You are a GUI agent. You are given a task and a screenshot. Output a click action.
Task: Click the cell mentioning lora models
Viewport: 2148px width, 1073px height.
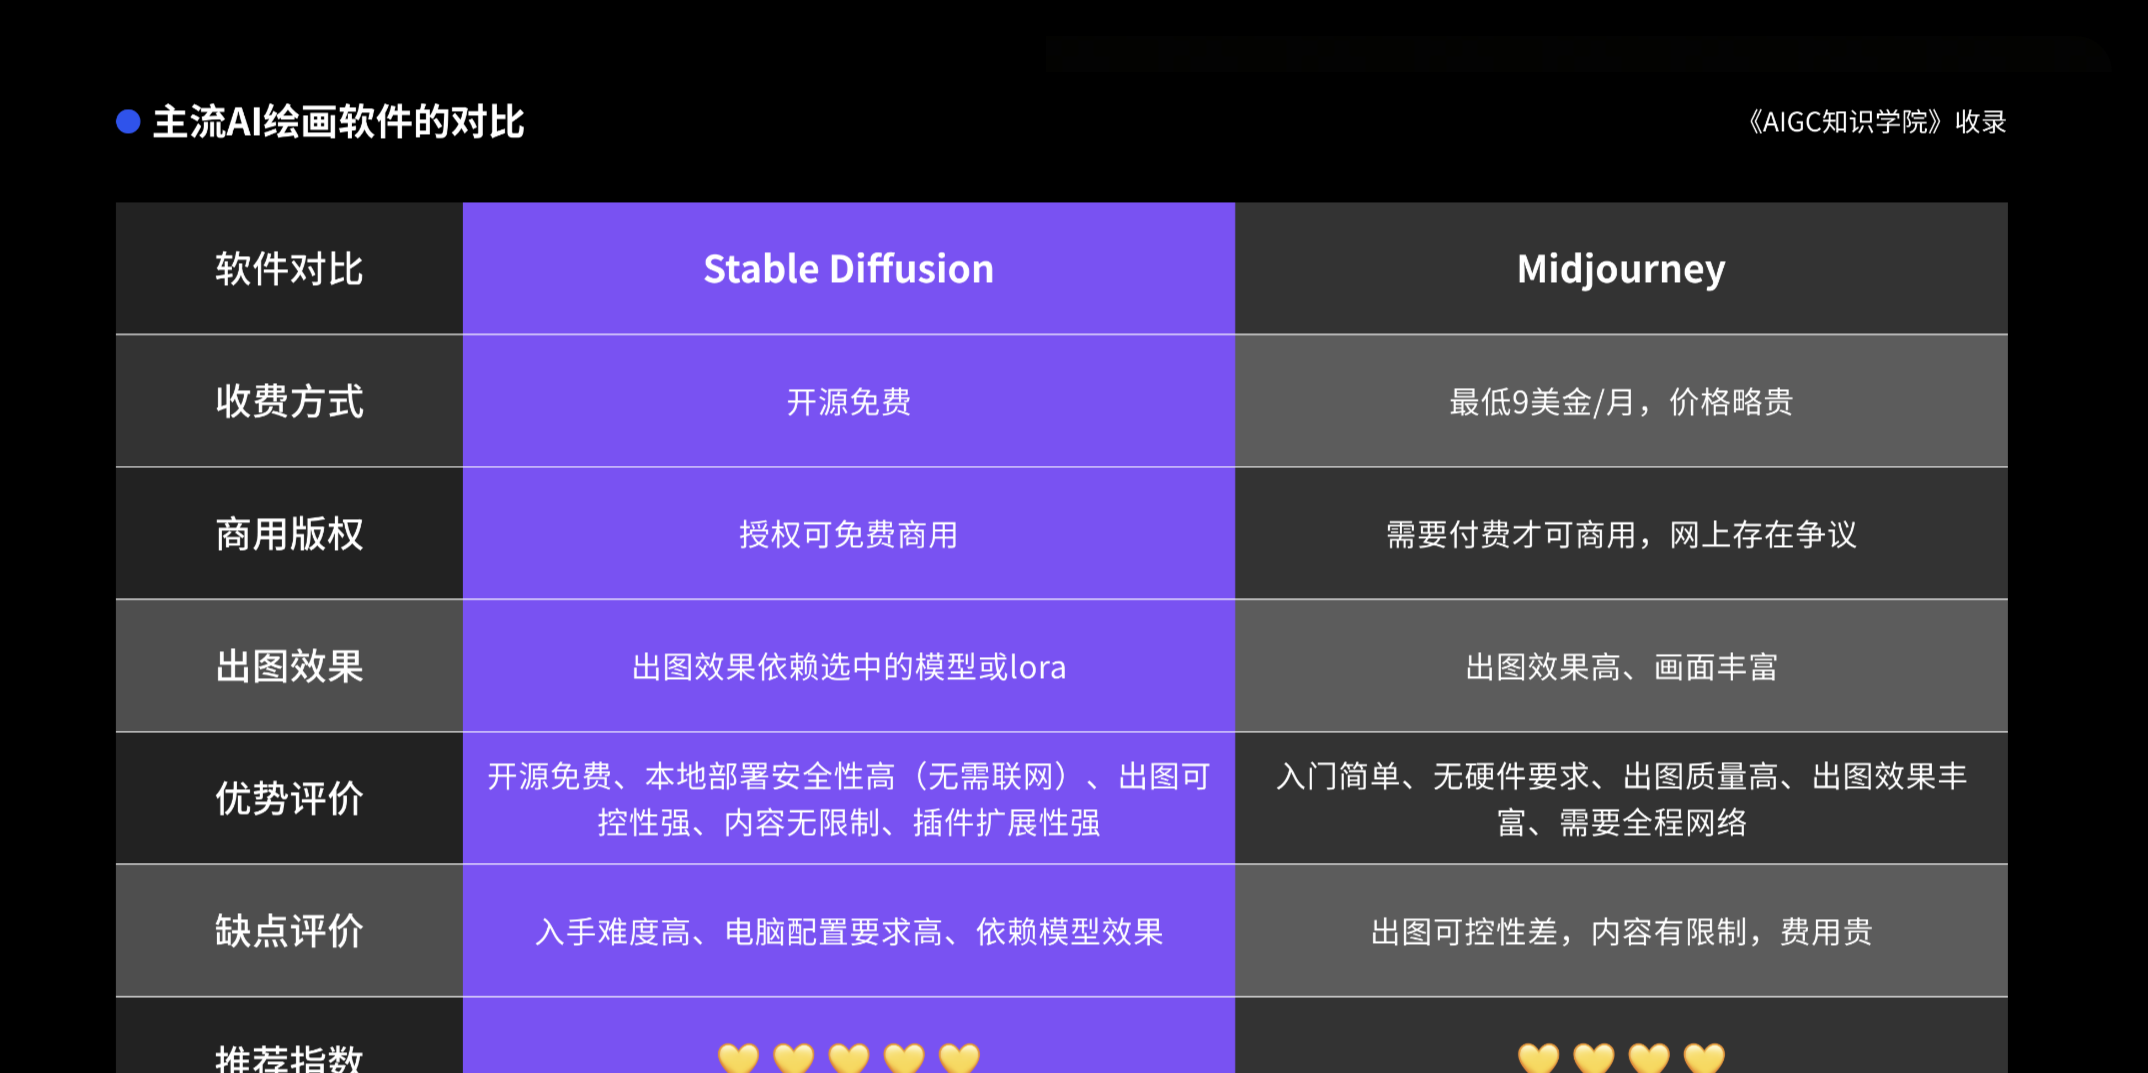click(x=849, y=666)
